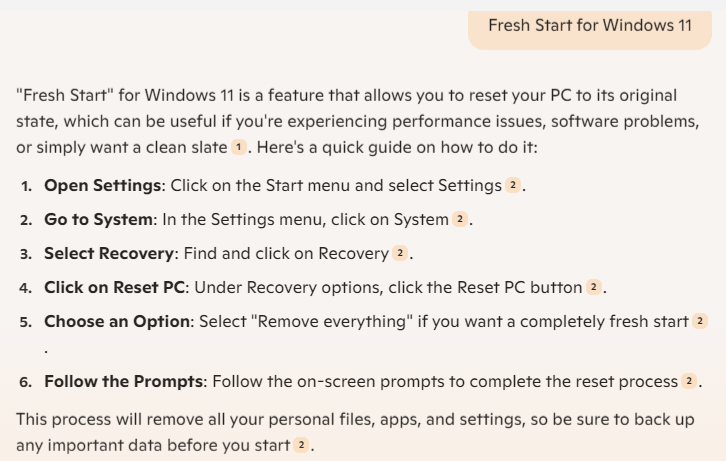The width and height of the screenshot is (726, 461).
Task: Click the bold "Open Settings" step heading
Action: point(102,186)
